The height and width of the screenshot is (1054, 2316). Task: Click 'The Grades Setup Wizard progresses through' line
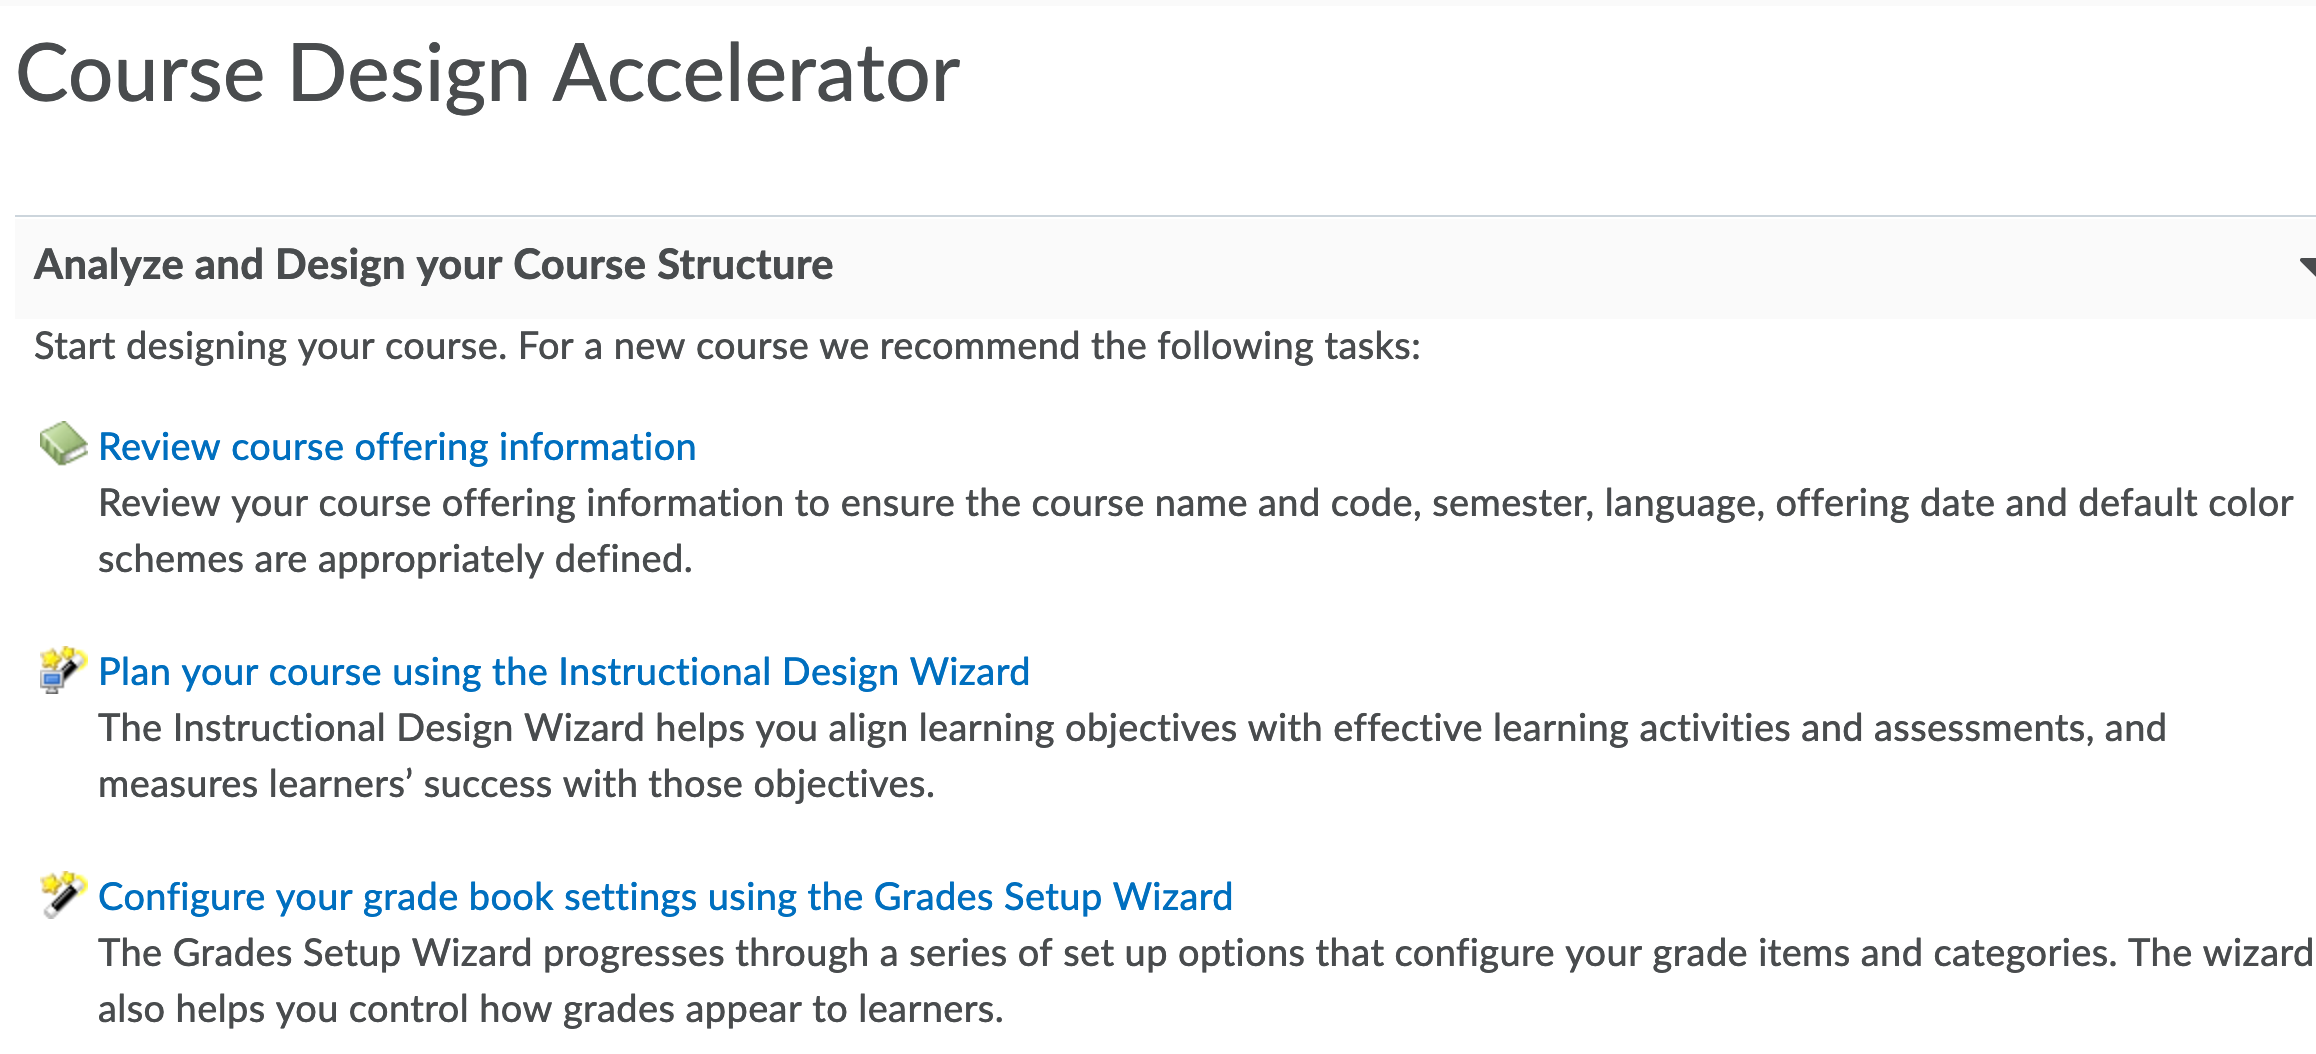[x=1204, y=953]
